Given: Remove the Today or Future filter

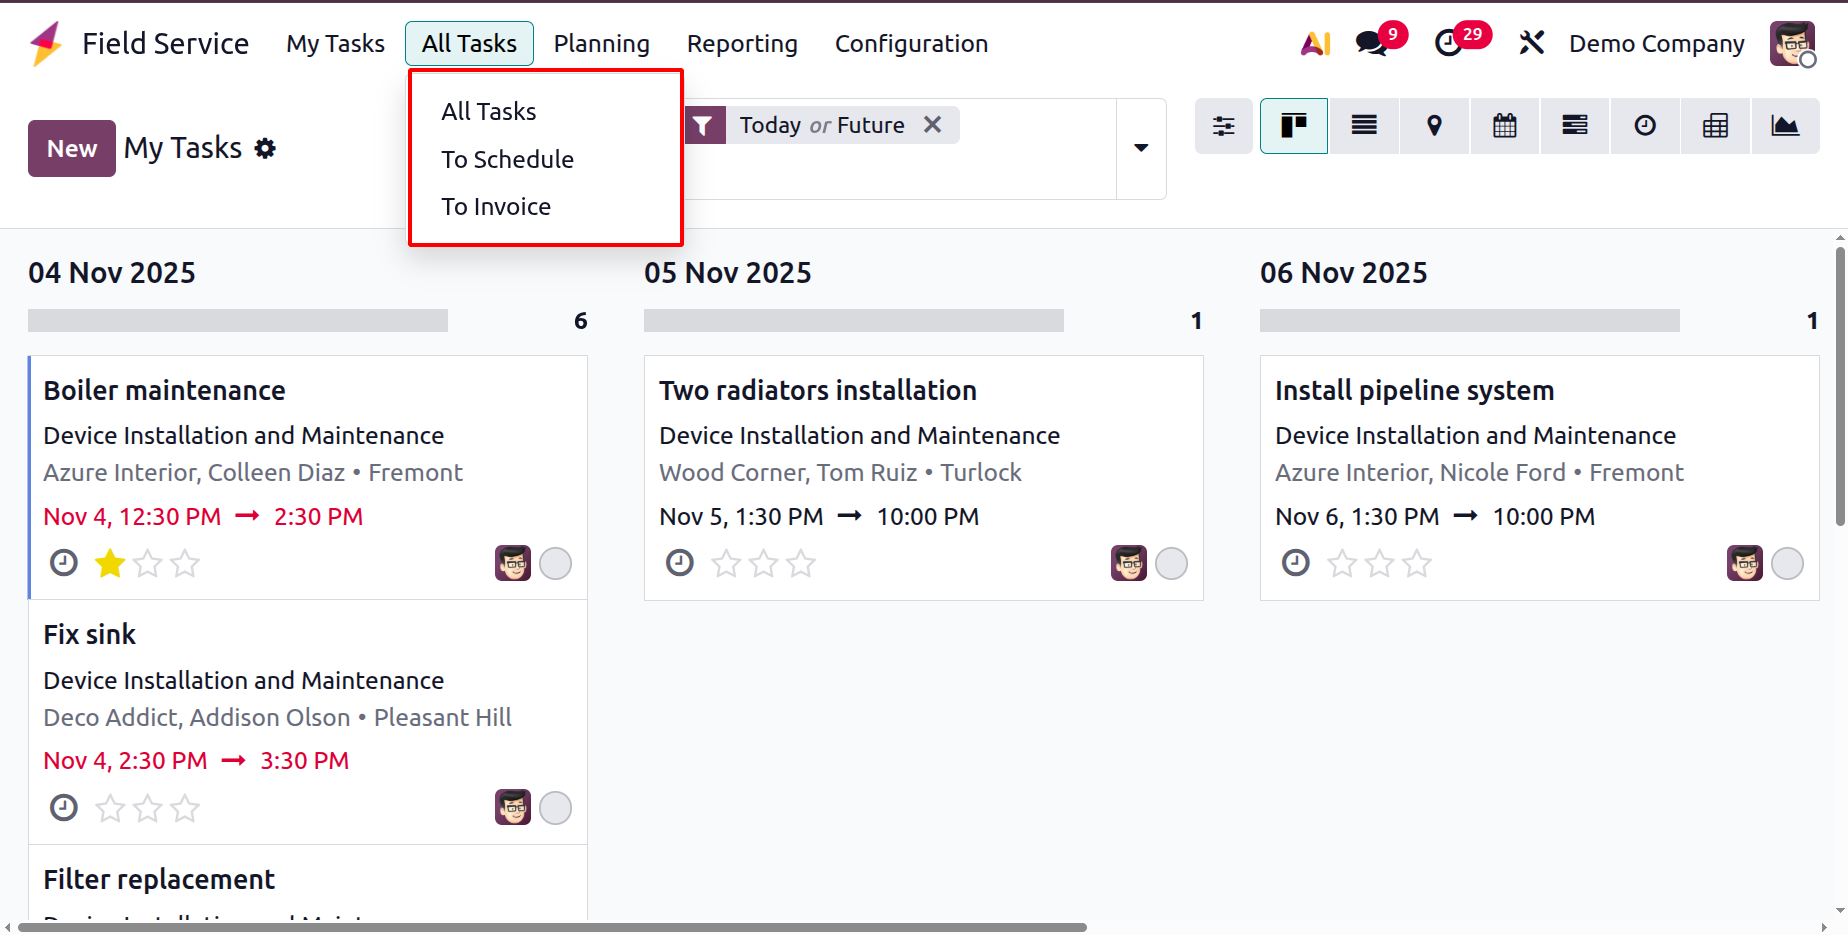Looking at the screenshot, I should (x=932, y=125).
